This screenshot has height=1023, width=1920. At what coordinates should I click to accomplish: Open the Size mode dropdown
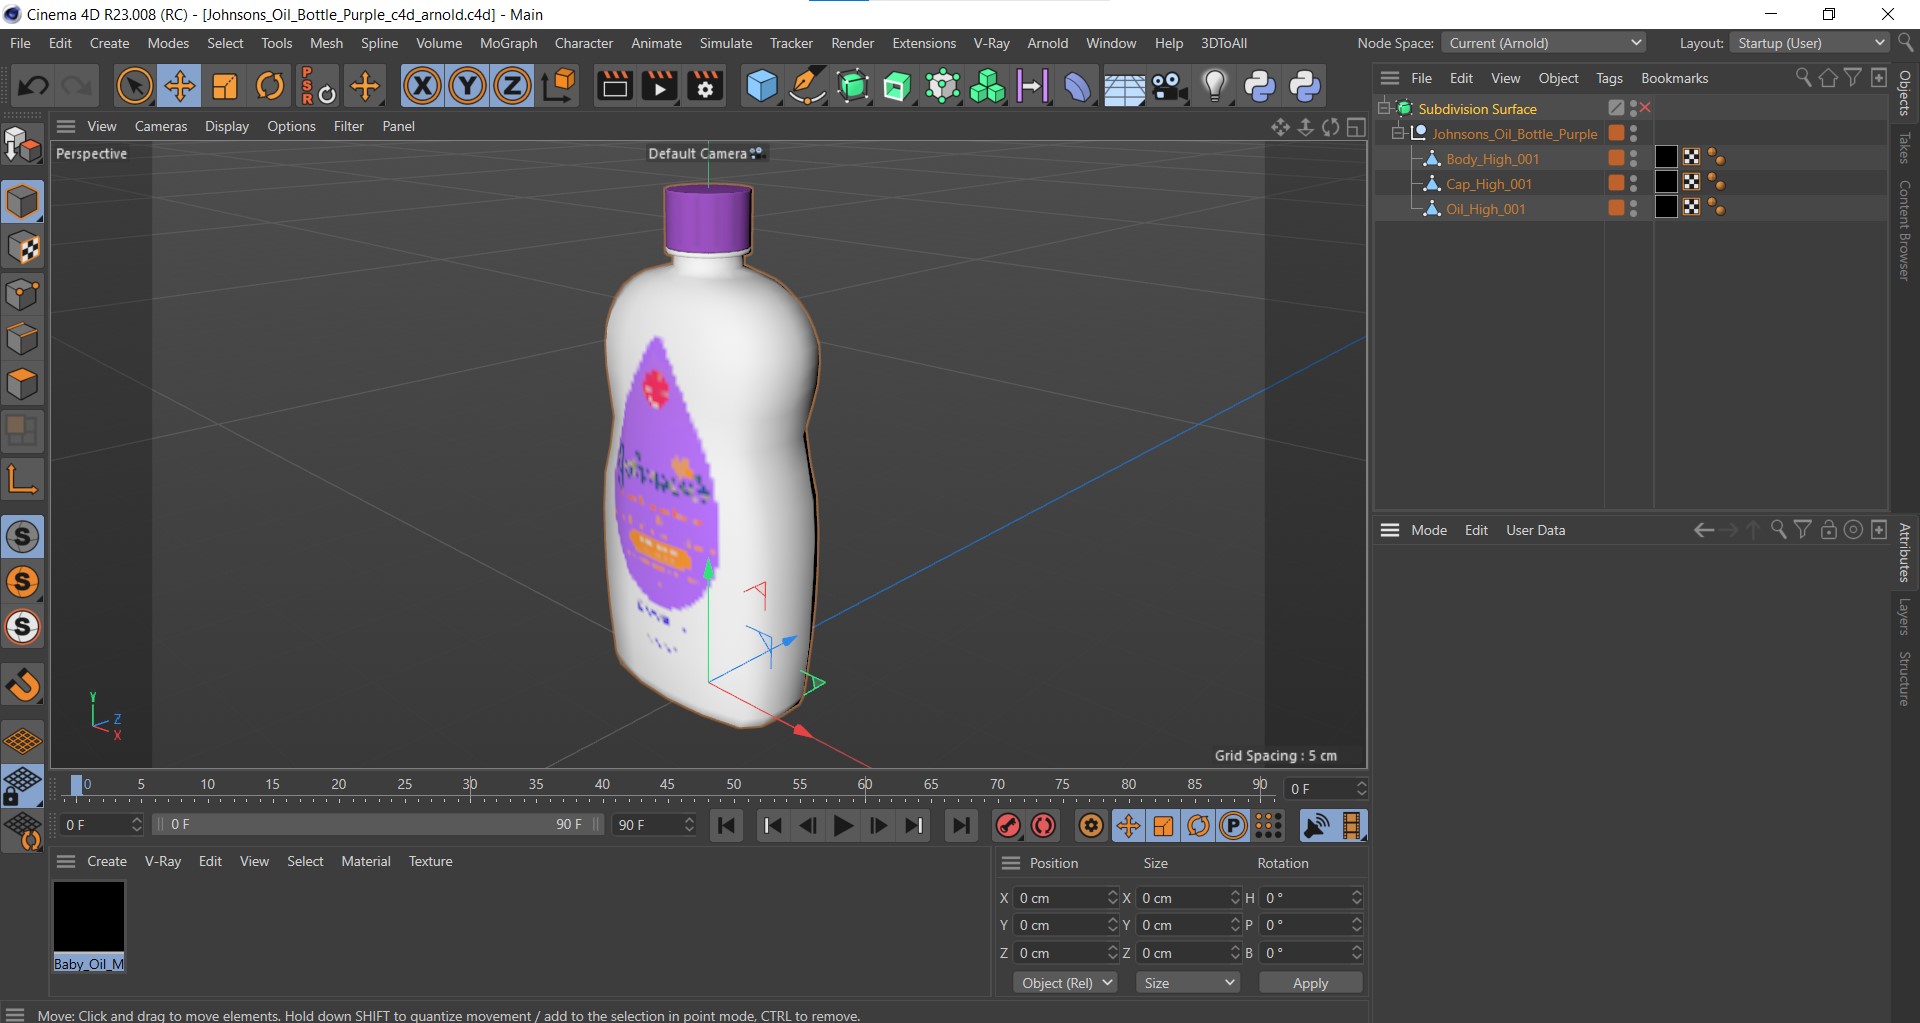click(1188, 983)
